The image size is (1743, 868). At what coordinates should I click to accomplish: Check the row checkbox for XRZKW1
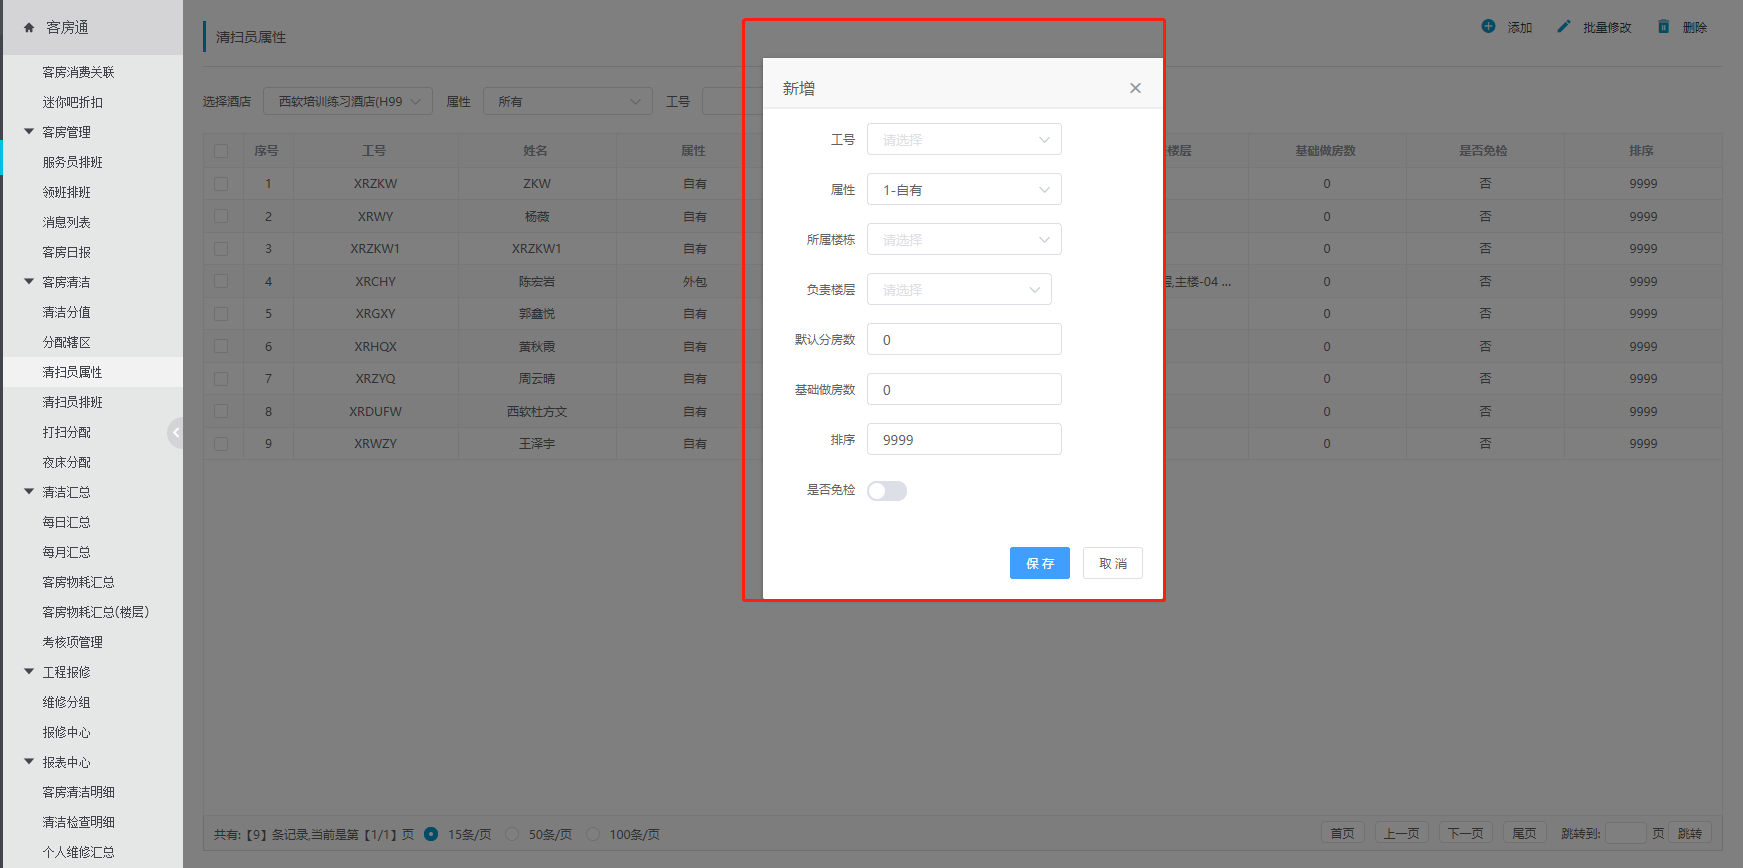[x=221, y=249]
